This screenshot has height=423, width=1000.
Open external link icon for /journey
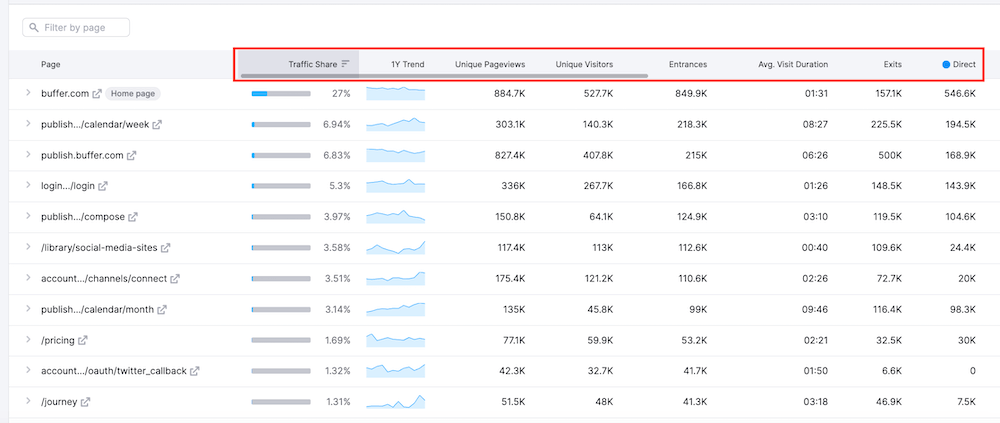(x=86, y=402)
